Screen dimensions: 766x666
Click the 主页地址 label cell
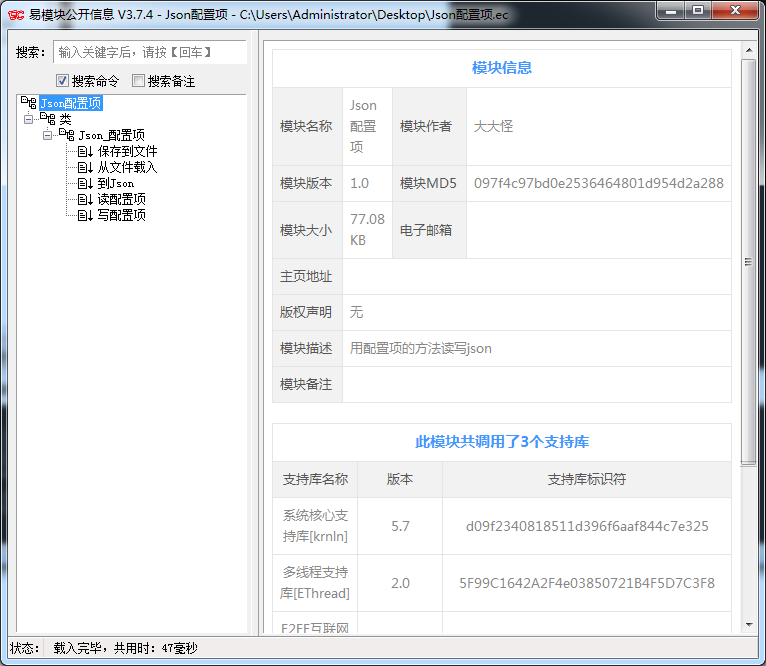point(306,277)
